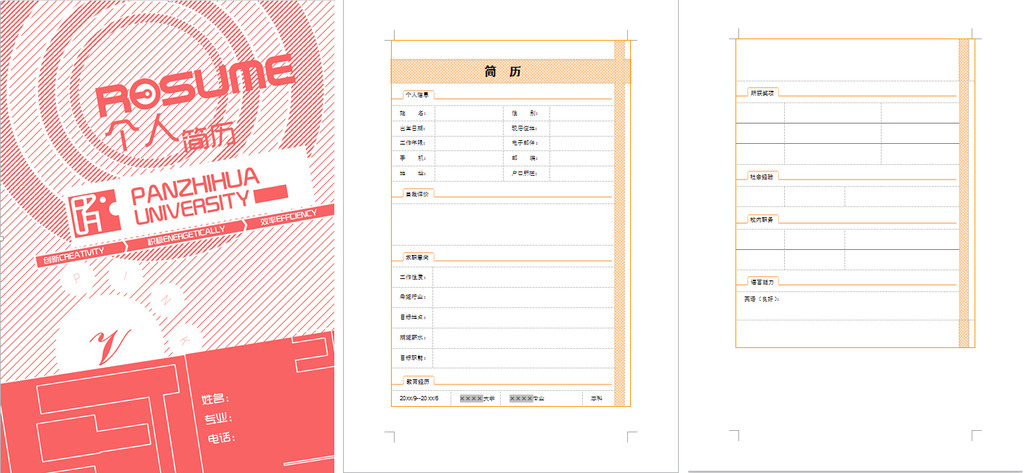Select the '求职意向' section heading
Viewport: 1024px width, 473px height.
click(418, 258)
